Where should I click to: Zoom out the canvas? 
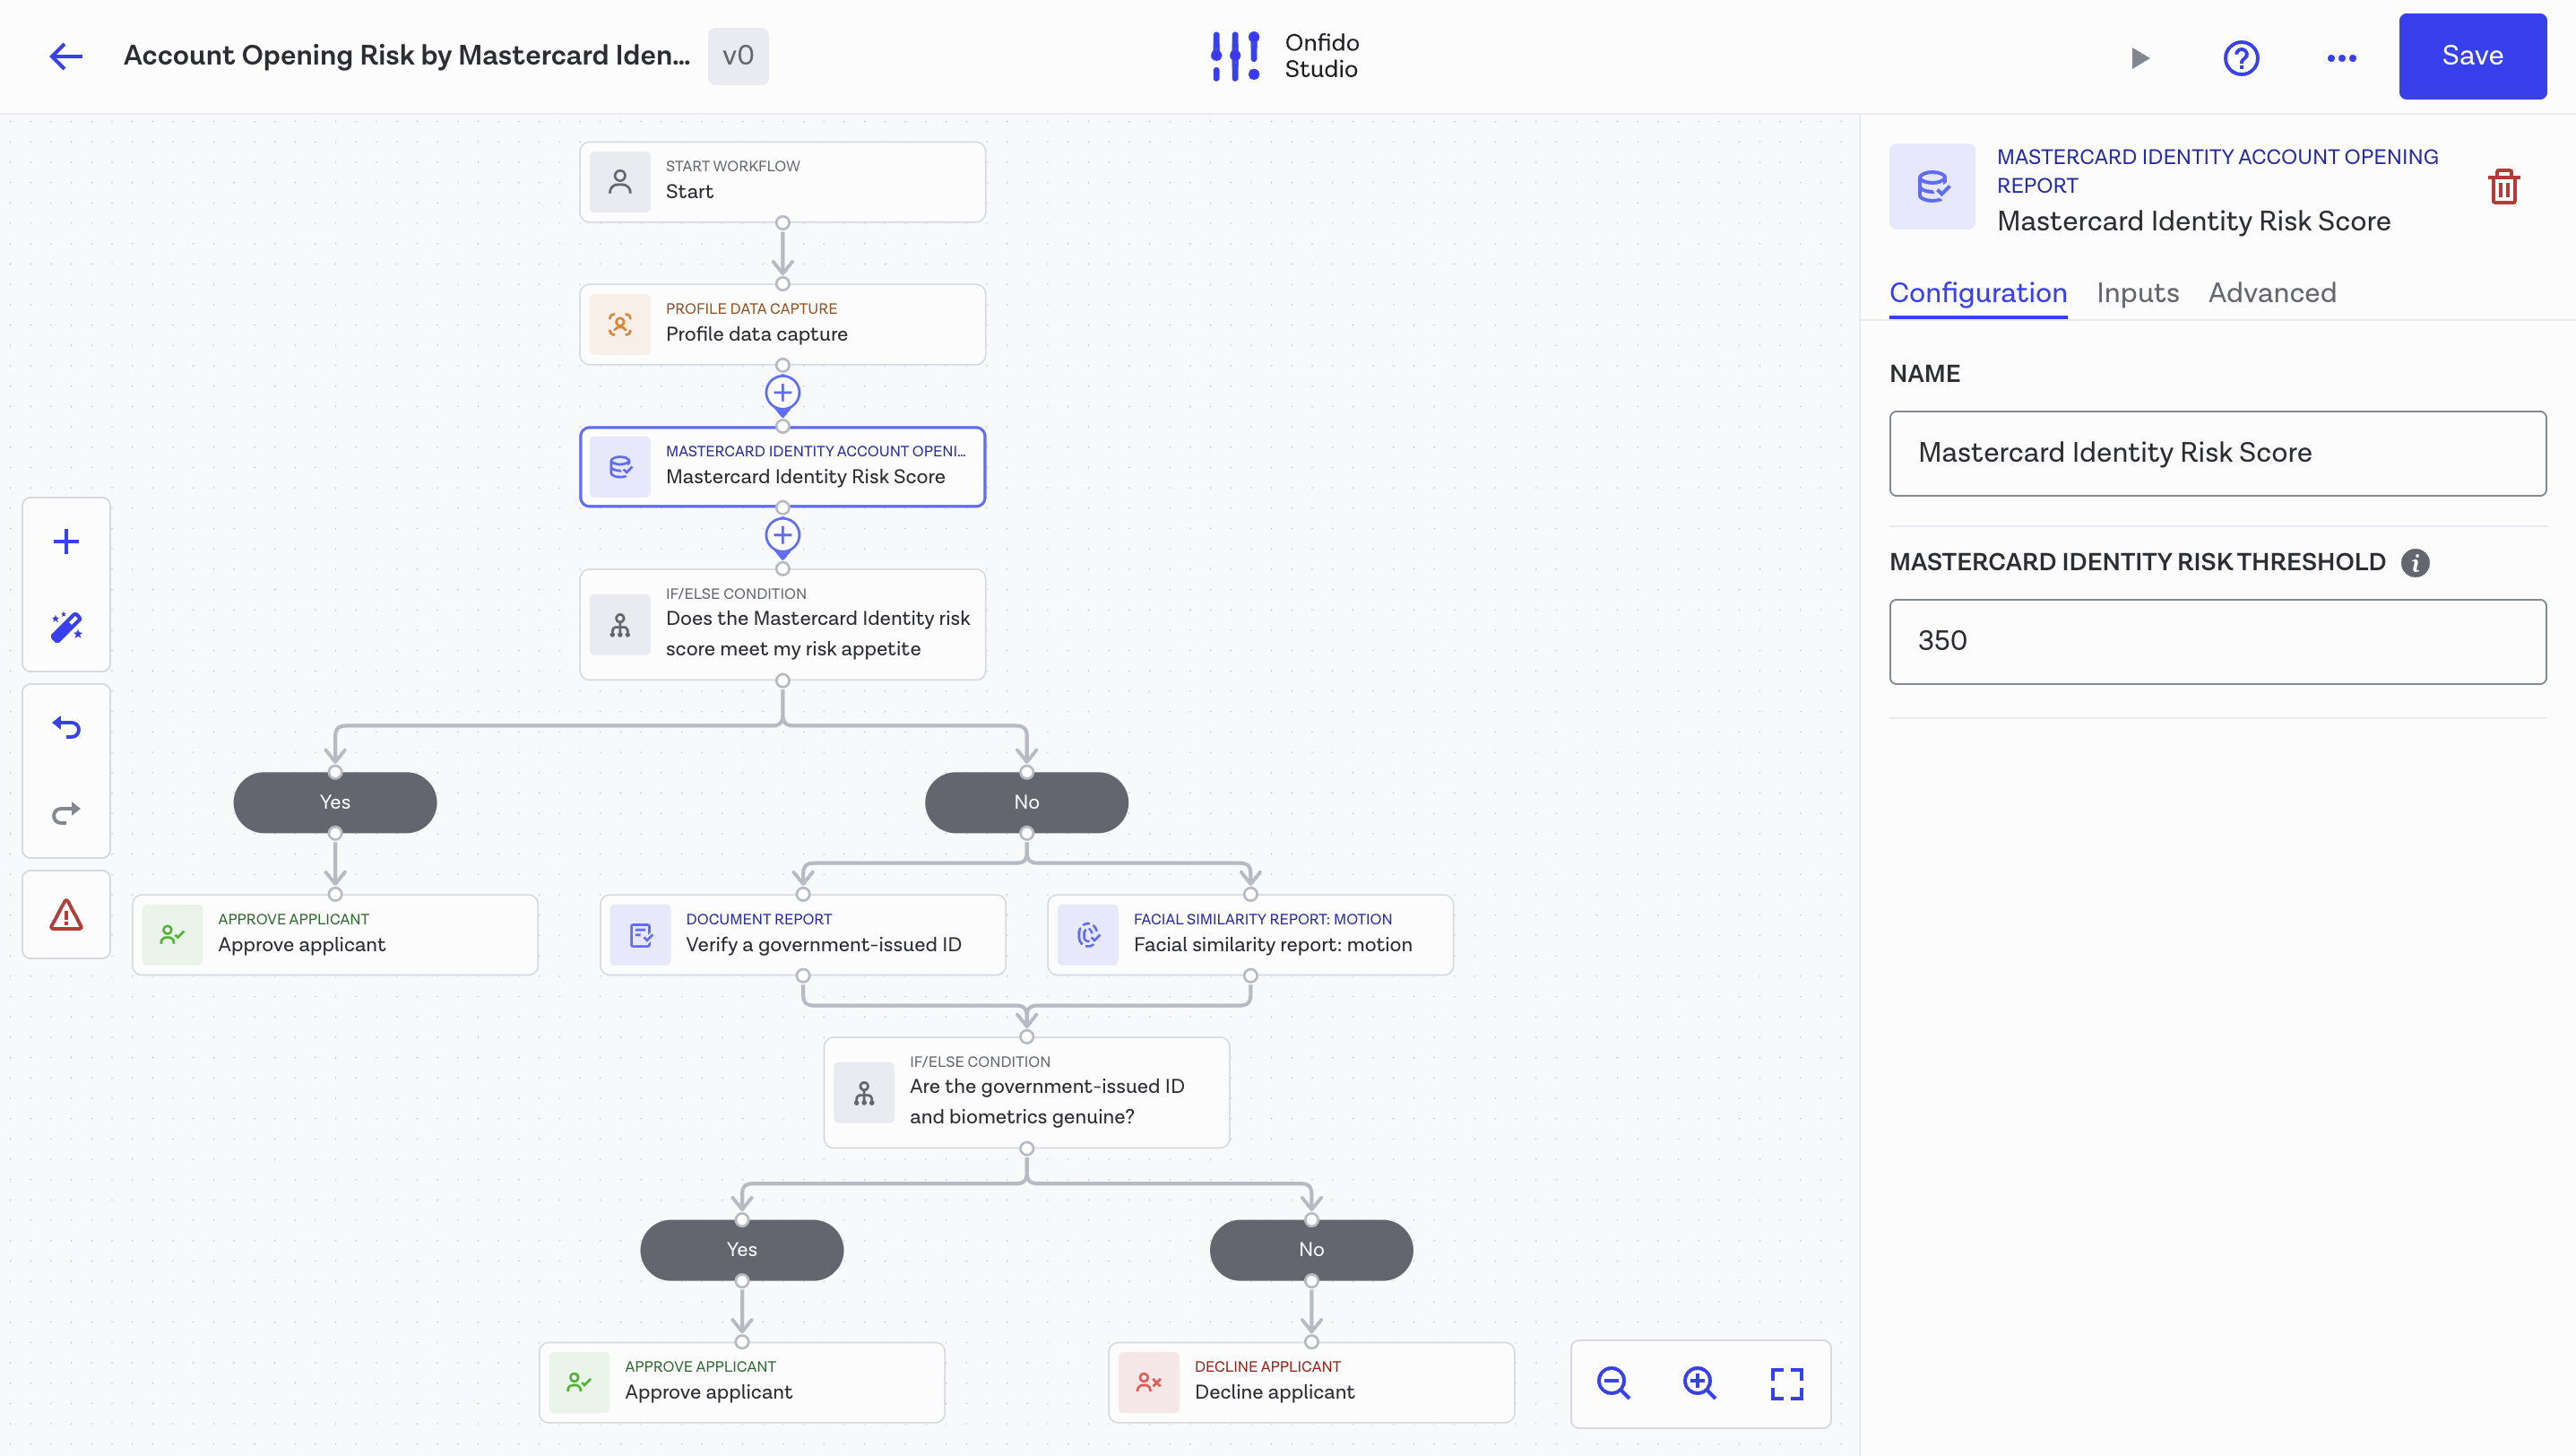[1613, 1383]
